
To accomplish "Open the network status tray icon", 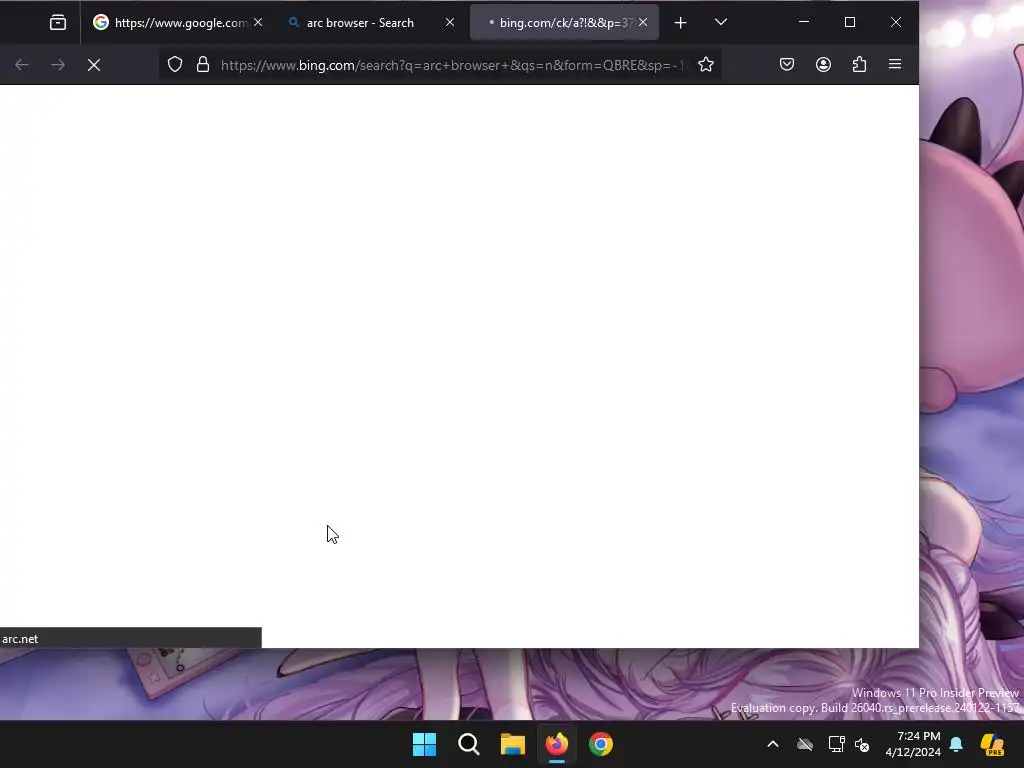I will (837, 744).
